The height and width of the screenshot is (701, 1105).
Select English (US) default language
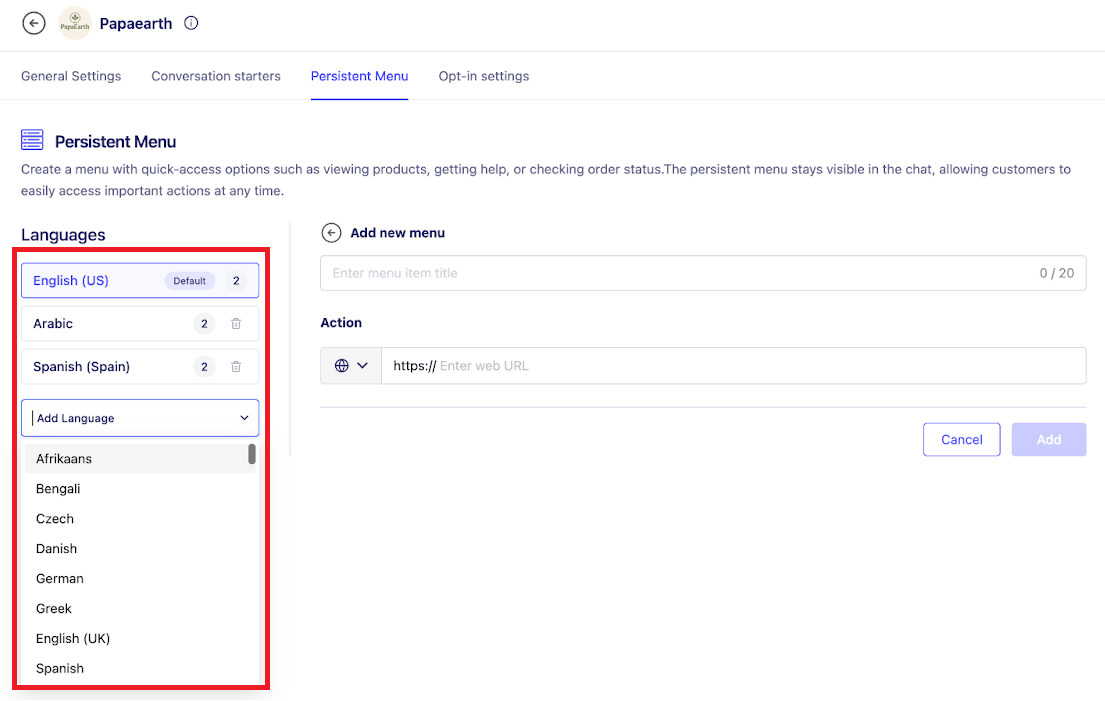(x=140, y=280)
